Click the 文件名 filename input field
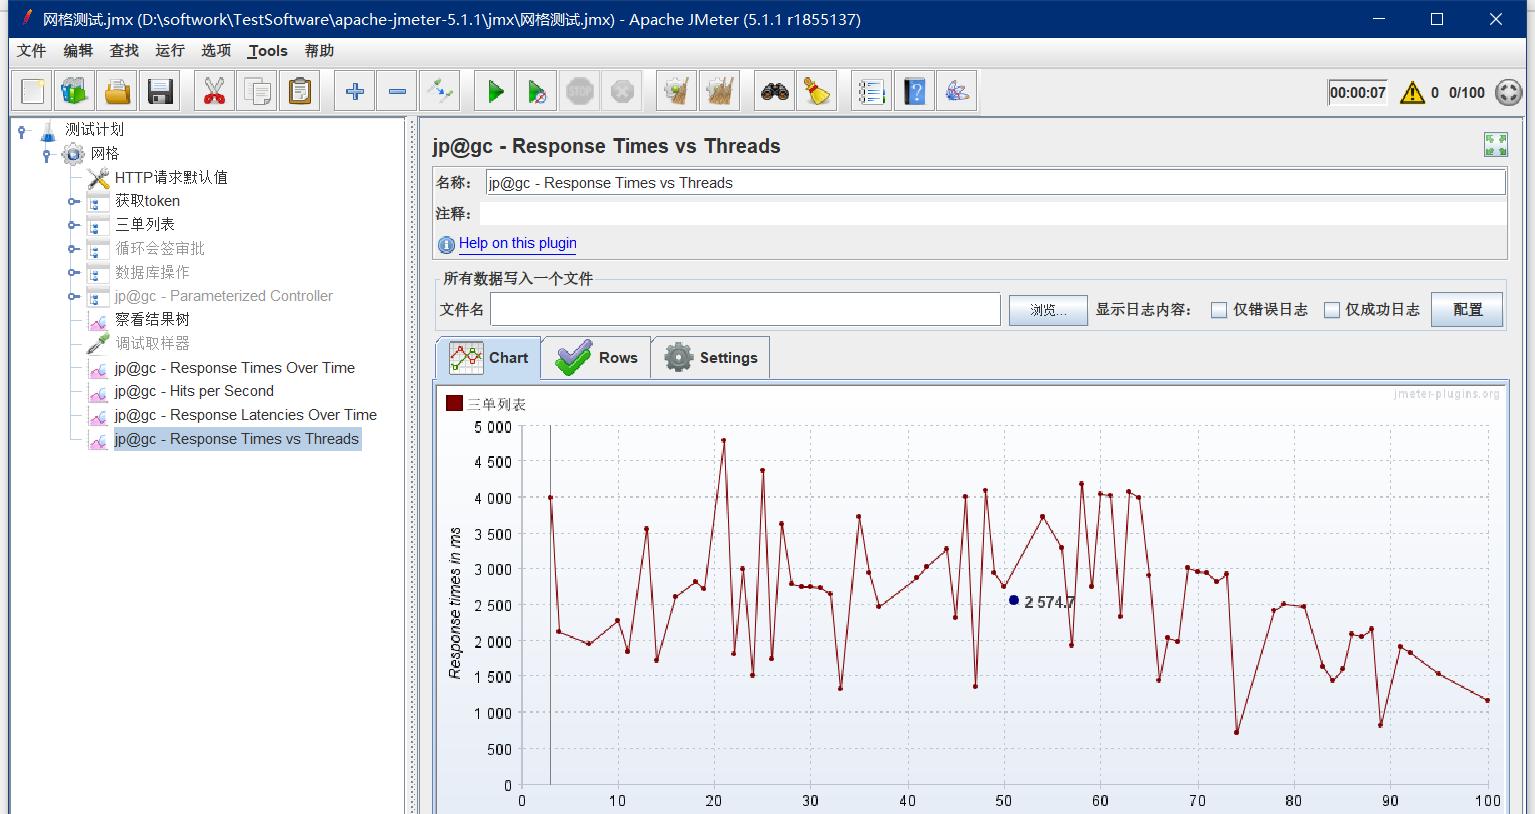This screenshot has height=814, width=1535. click(x=745, y=310)
